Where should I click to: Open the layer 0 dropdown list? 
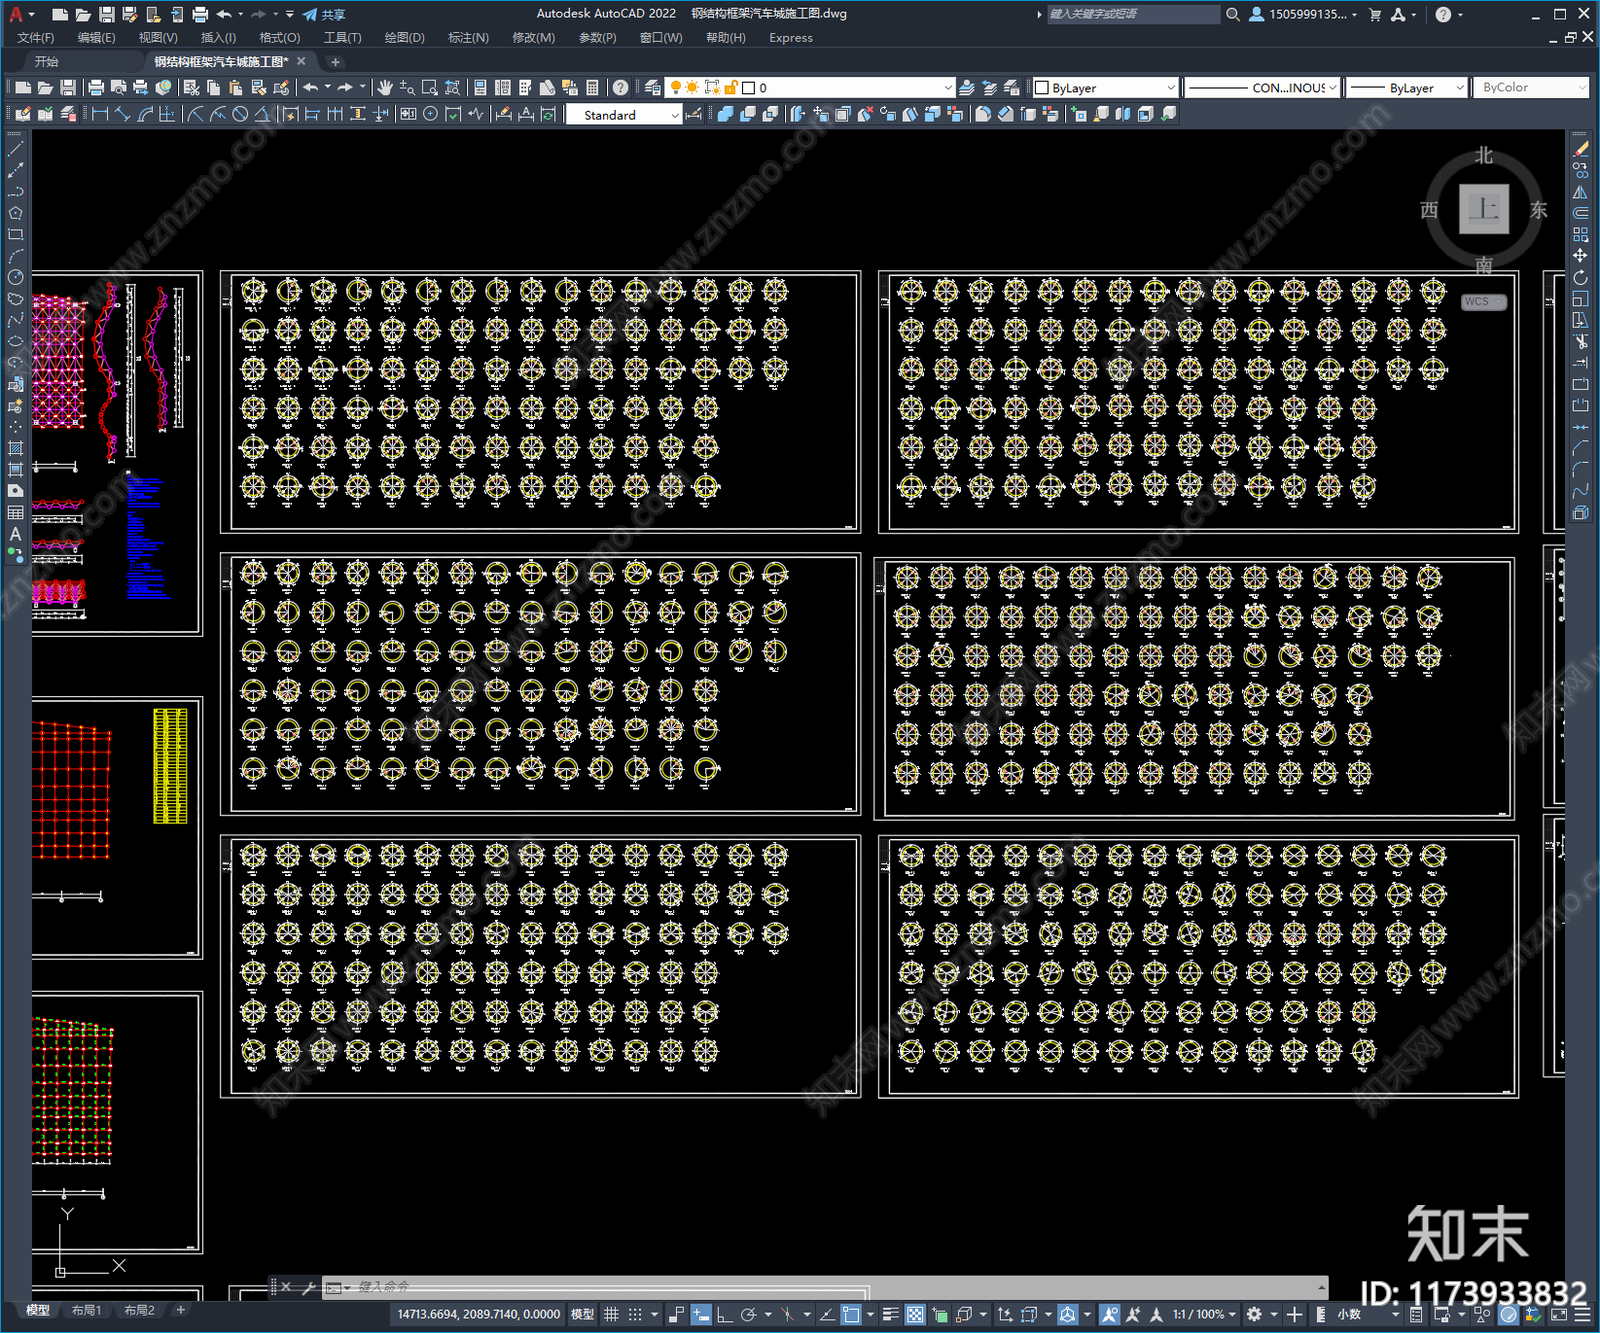848,88
